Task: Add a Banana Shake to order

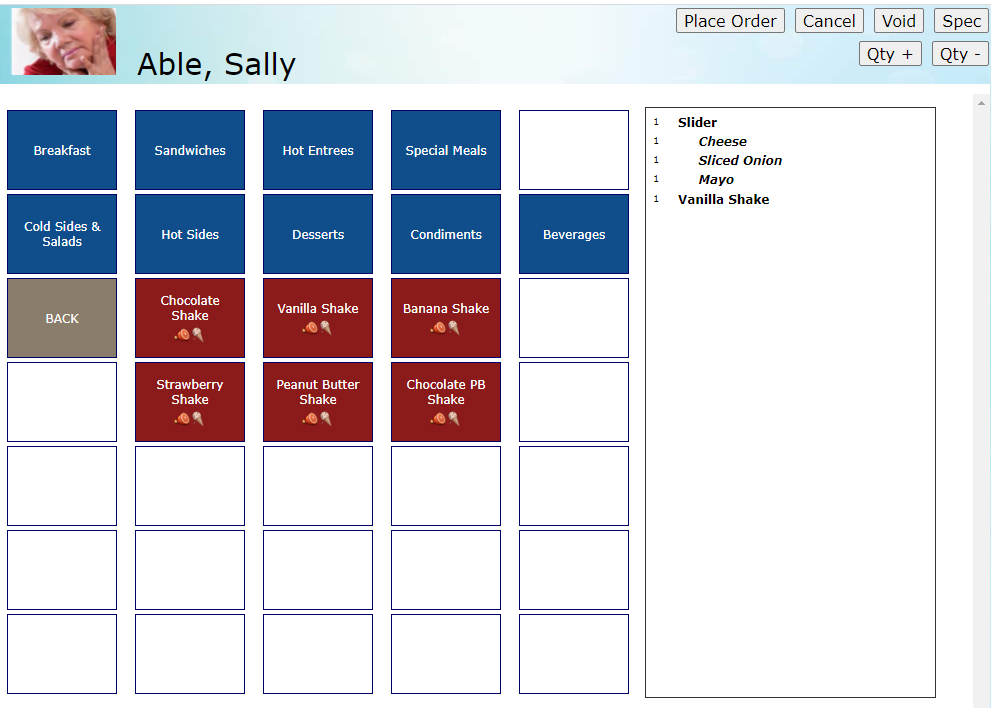Action: pos(446,318)
